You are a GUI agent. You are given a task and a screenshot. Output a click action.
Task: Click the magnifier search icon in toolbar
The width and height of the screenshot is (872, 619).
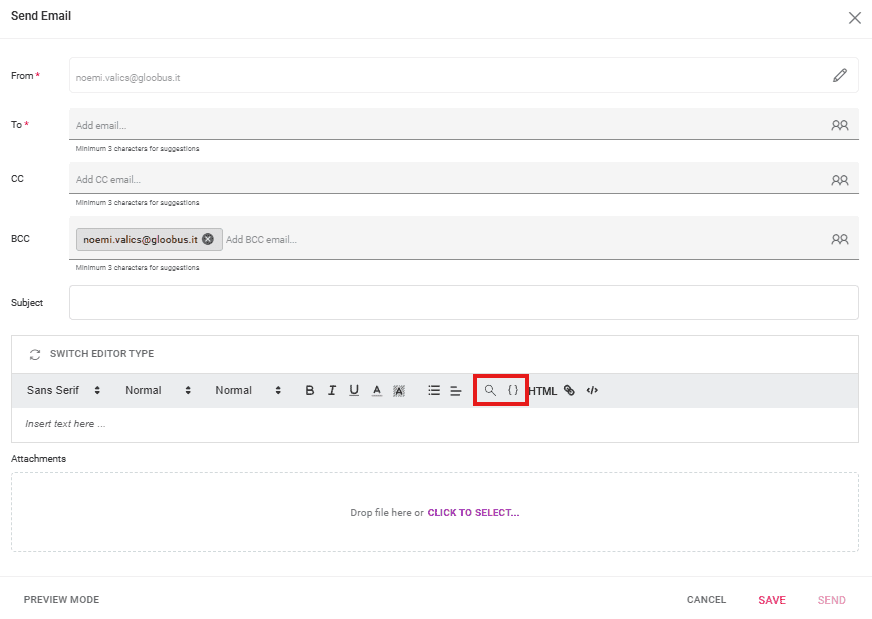[490, 391]
